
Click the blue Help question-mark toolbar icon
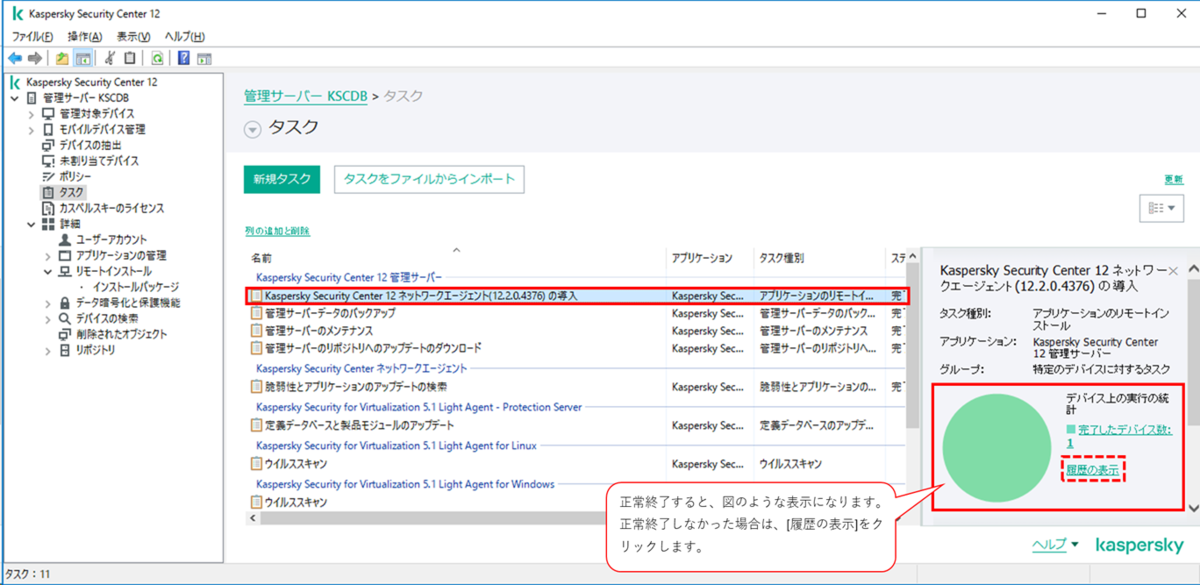tap(184, 58)
